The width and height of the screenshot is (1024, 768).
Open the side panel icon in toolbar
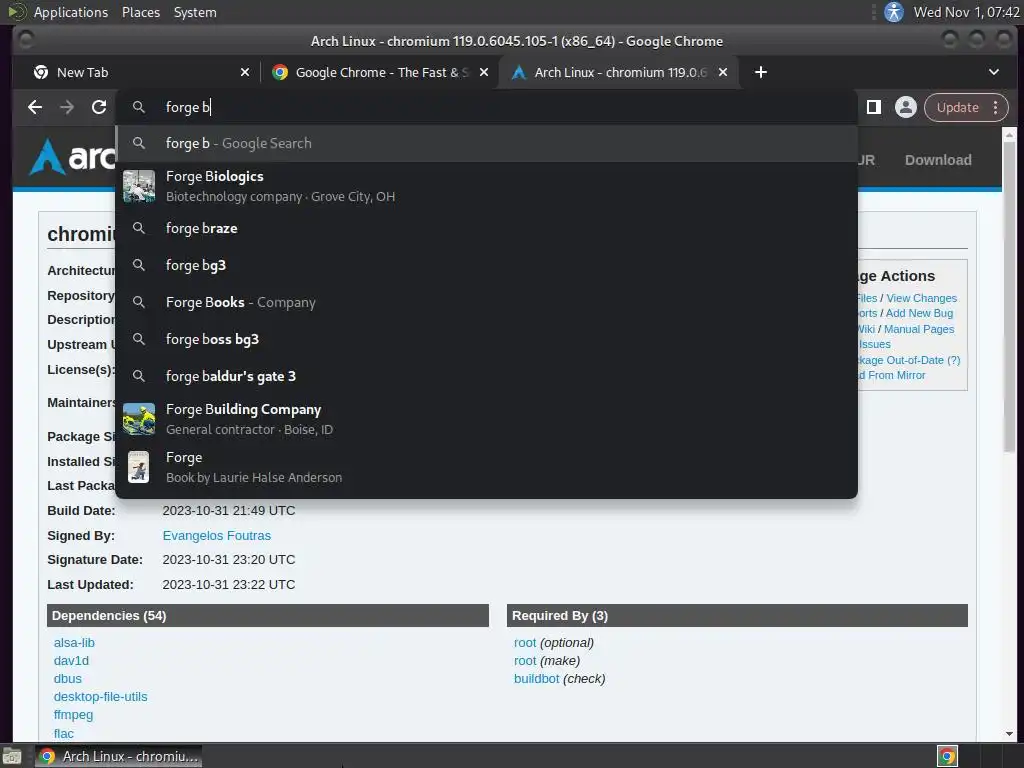click(x=874, y=107)
